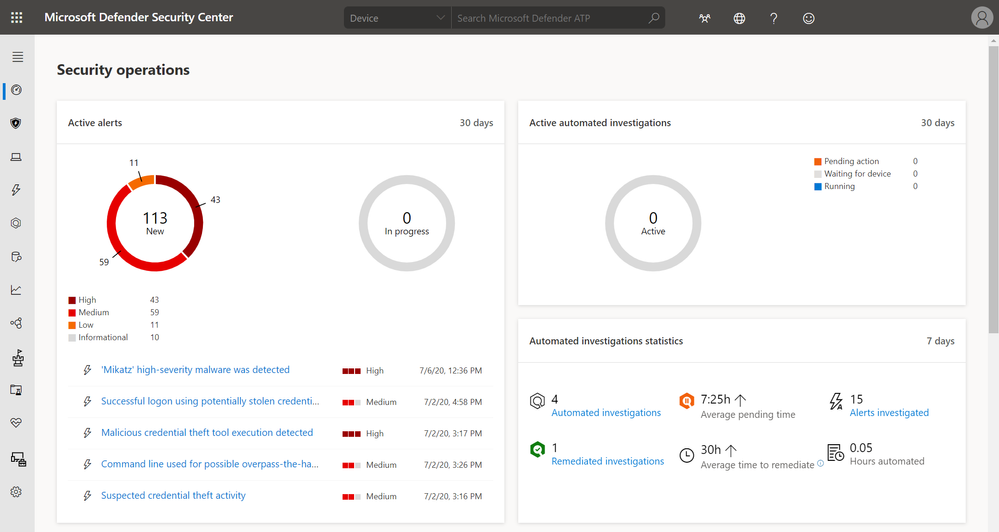The width and height of the screenshot is (999, 532).
Task: Open the Threat and vulnerability management sidebar icon
Action: tap(17, 358)
